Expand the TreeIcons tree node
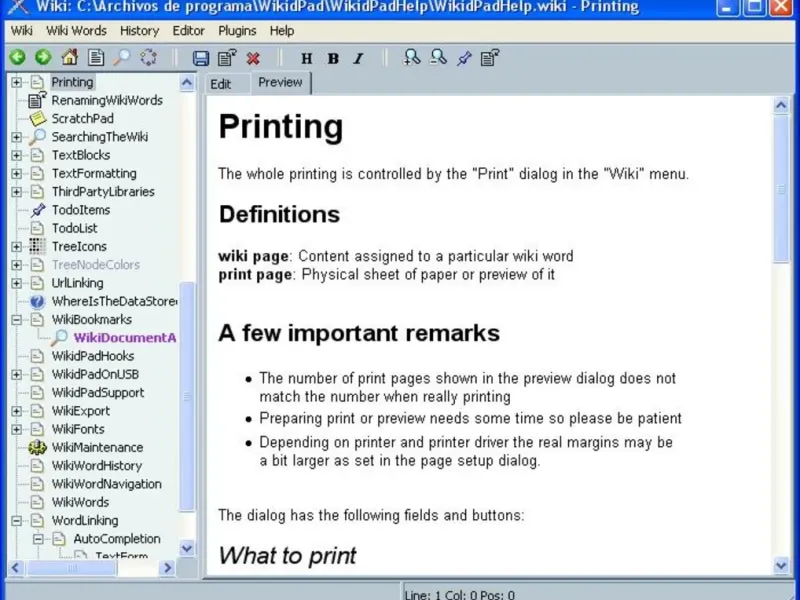Screen dimensions: 800x600 coord(16,246)
